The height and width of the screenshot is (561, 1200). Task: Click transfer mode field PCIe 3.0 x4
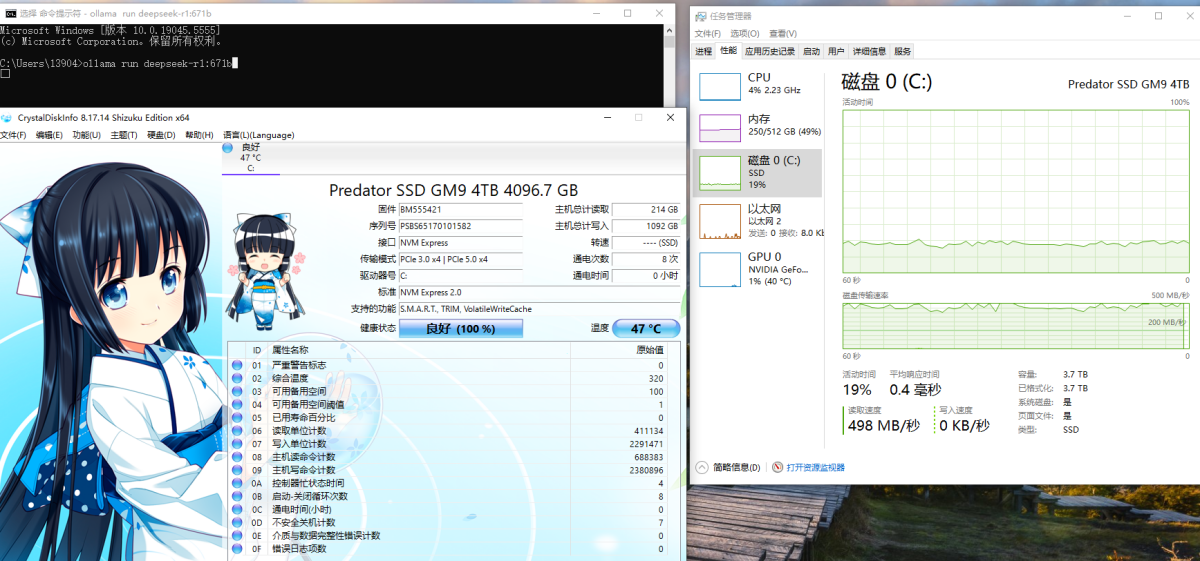click(460, 259)
